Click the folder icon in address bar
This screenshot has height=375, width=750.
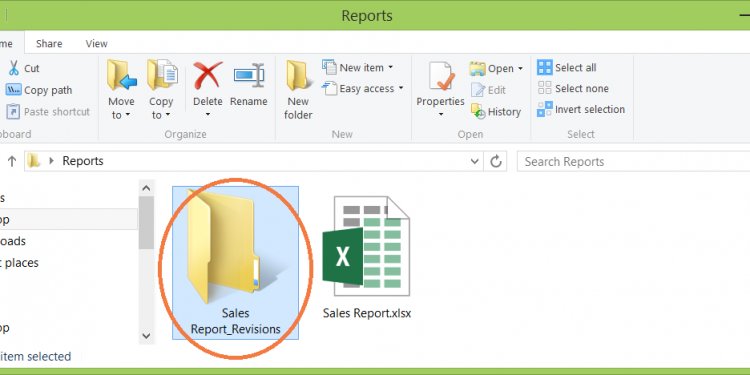click(33, 161)
